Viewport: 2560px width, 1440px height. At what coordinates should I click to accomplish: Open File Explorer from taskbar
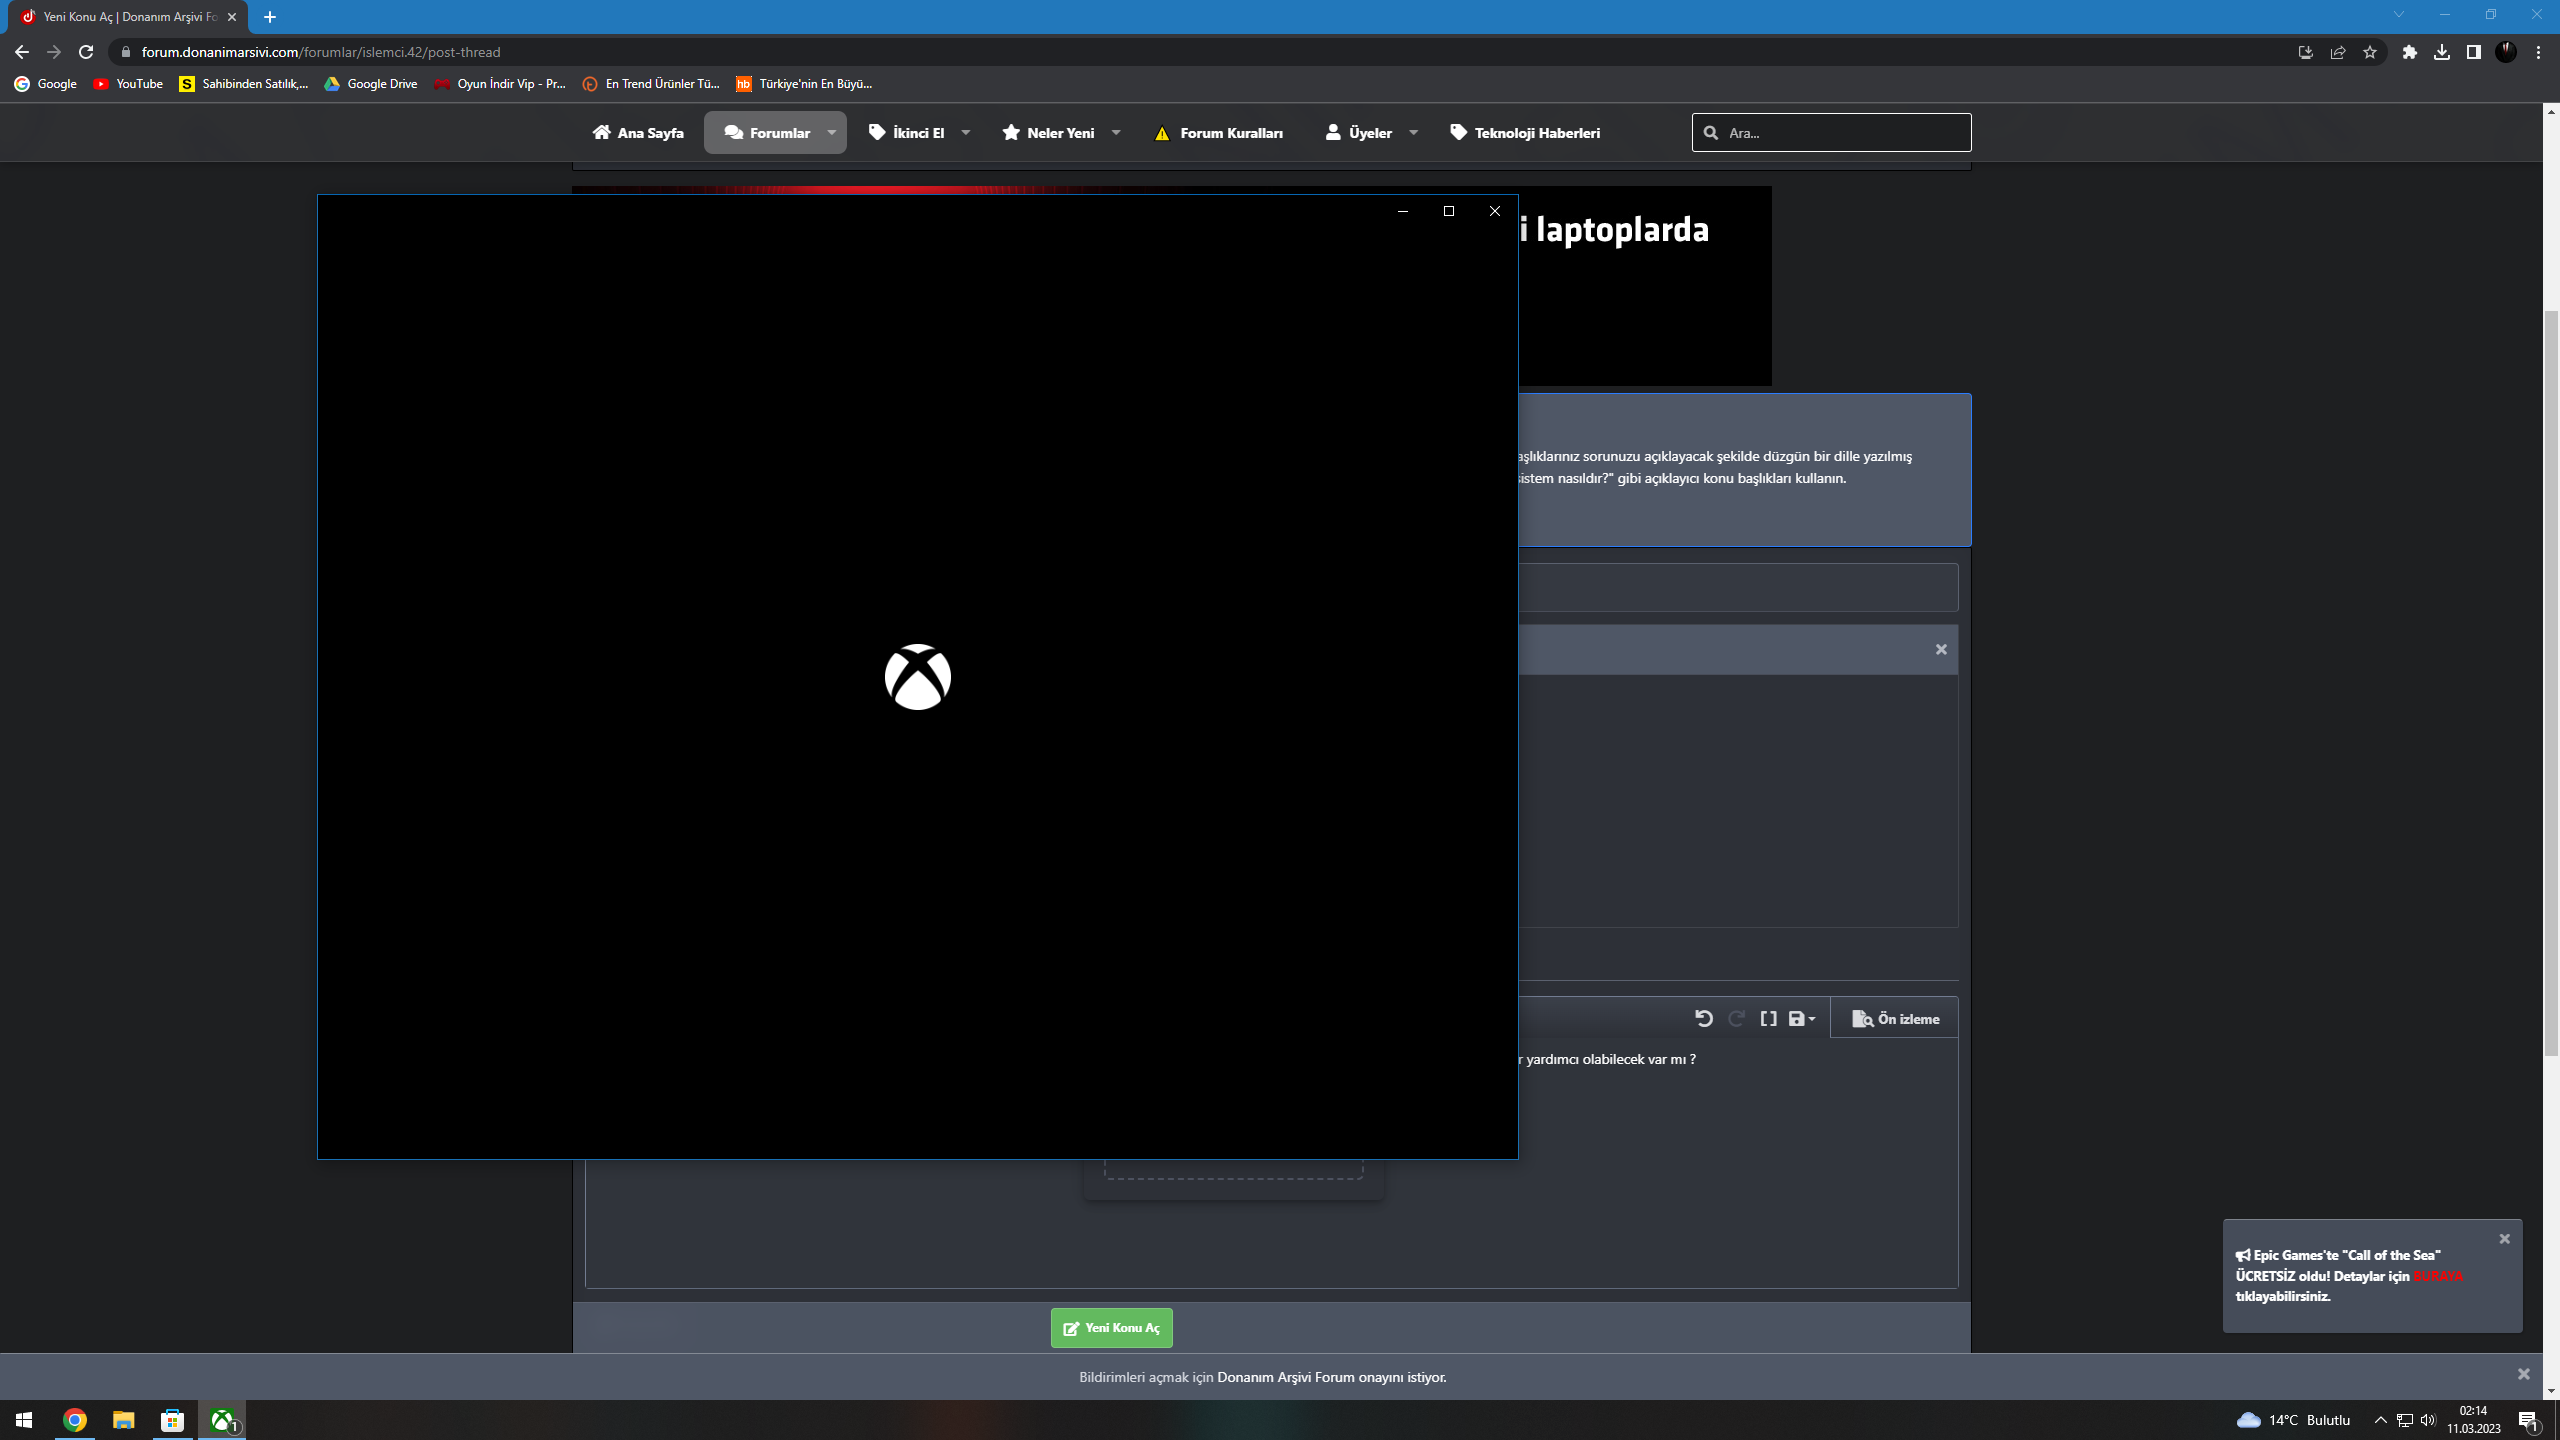tap(123, 1420)
